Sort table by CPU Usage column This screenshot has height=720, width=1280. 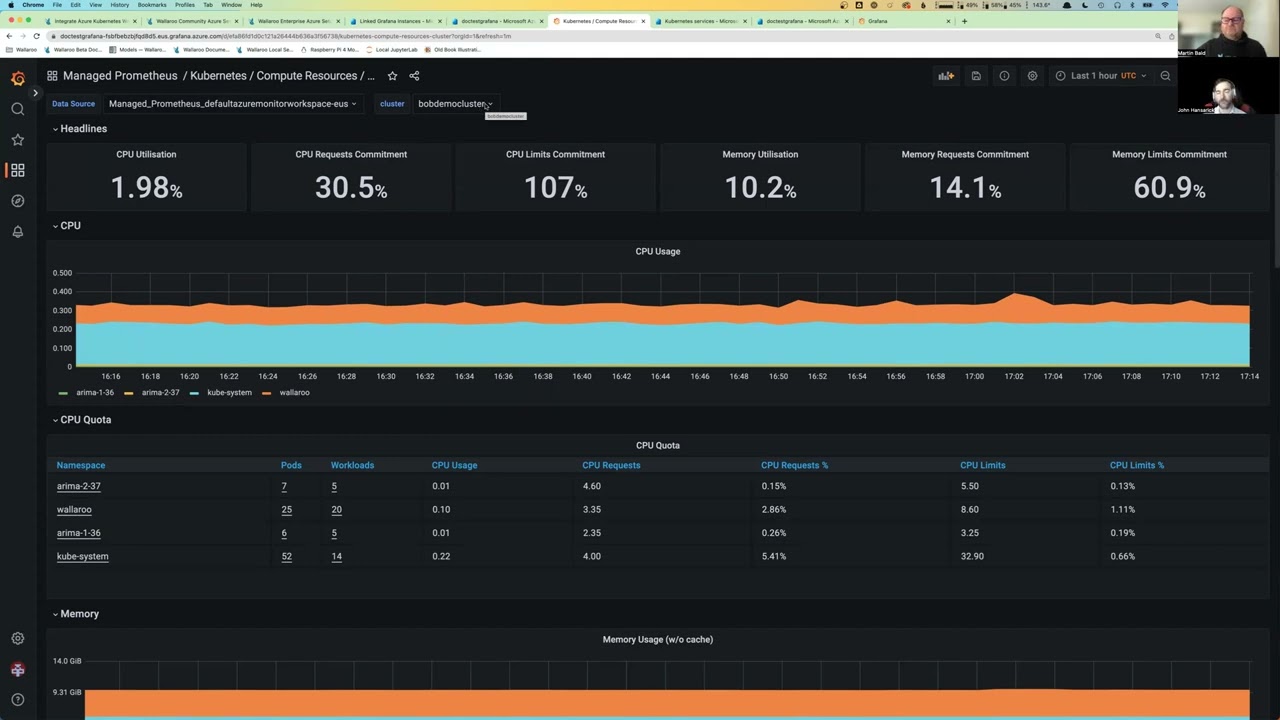point(454,465)
